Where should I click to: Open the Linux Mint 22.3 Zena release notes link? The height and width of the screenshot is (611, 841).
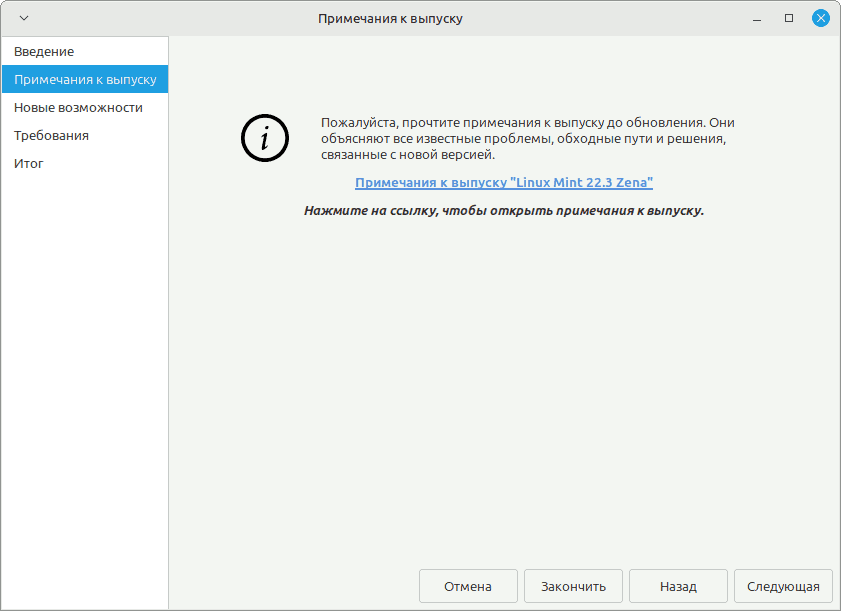click(504, 182)
